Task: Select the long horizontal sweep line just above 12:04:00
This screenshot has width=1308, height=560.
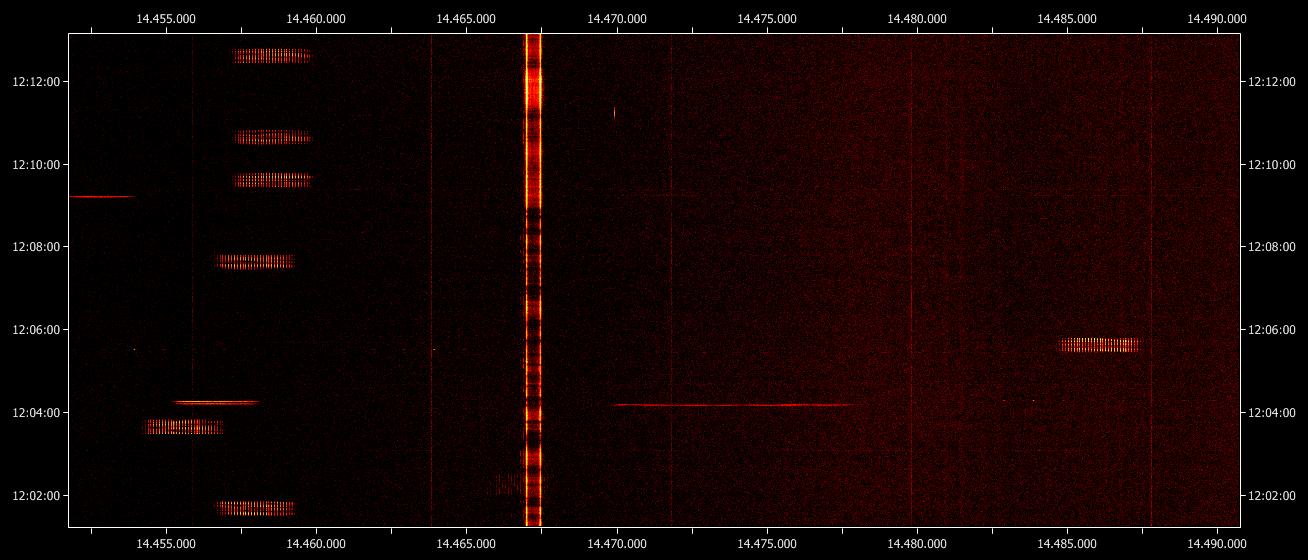Action: pyautogui.click(x=735, y=405)
